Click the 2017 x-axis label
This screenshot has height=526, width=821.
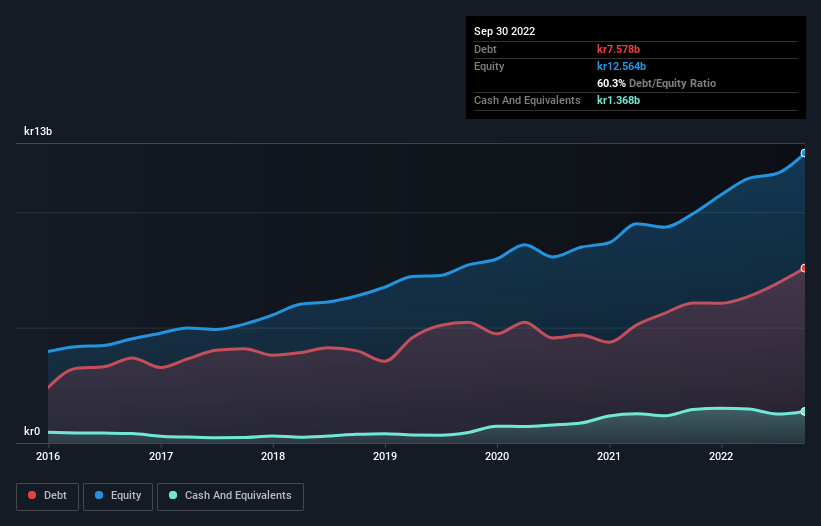(161, 456)
